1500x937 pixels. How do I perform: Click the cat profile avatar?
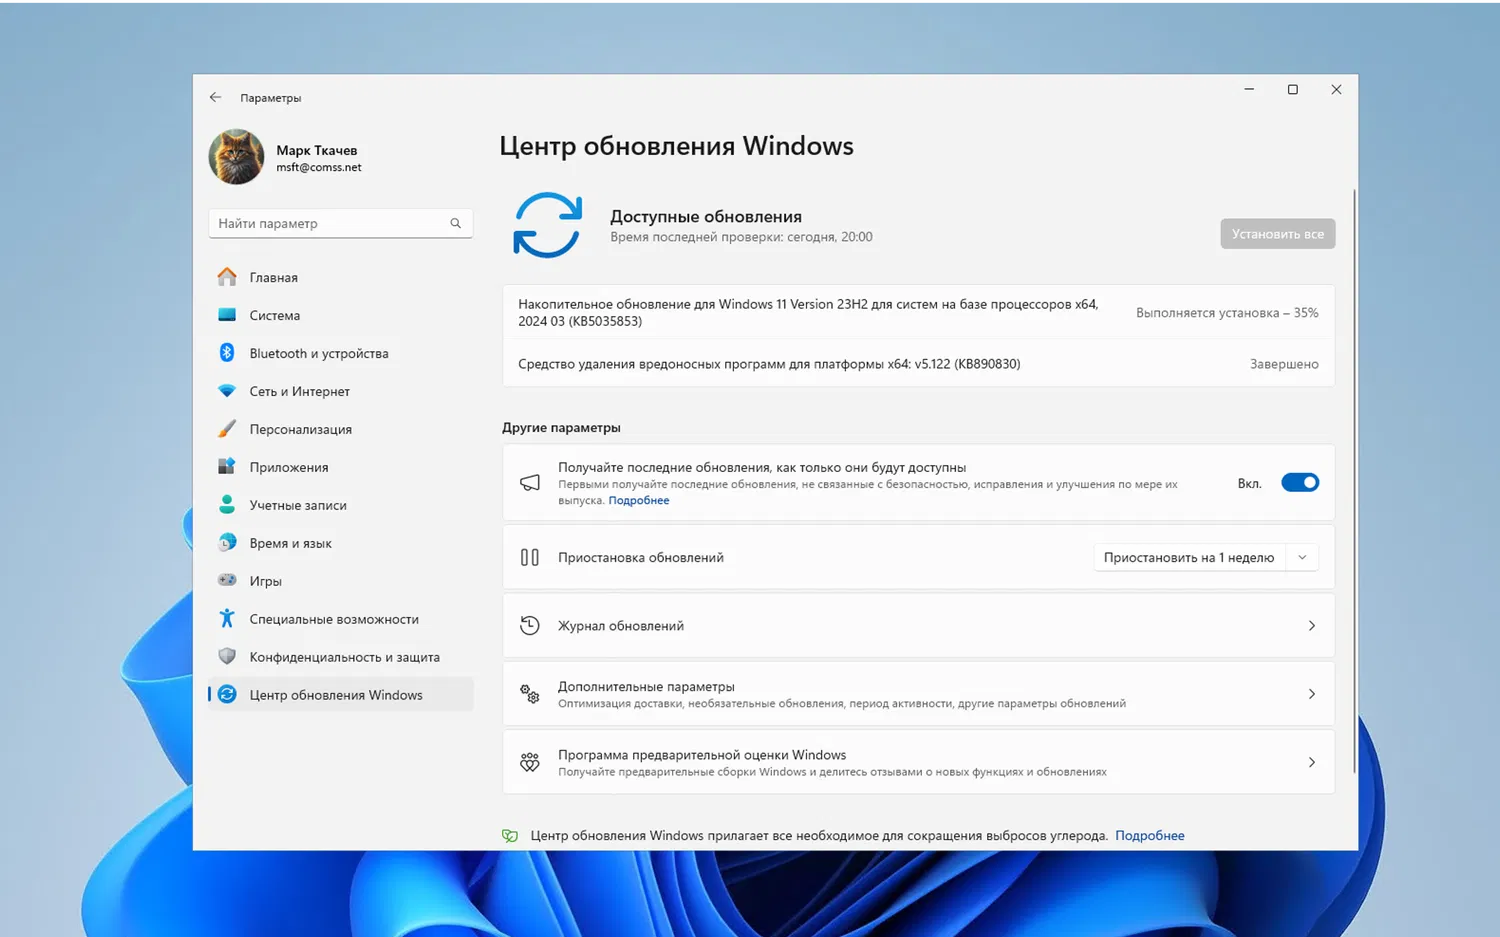(x=236, y=157)
